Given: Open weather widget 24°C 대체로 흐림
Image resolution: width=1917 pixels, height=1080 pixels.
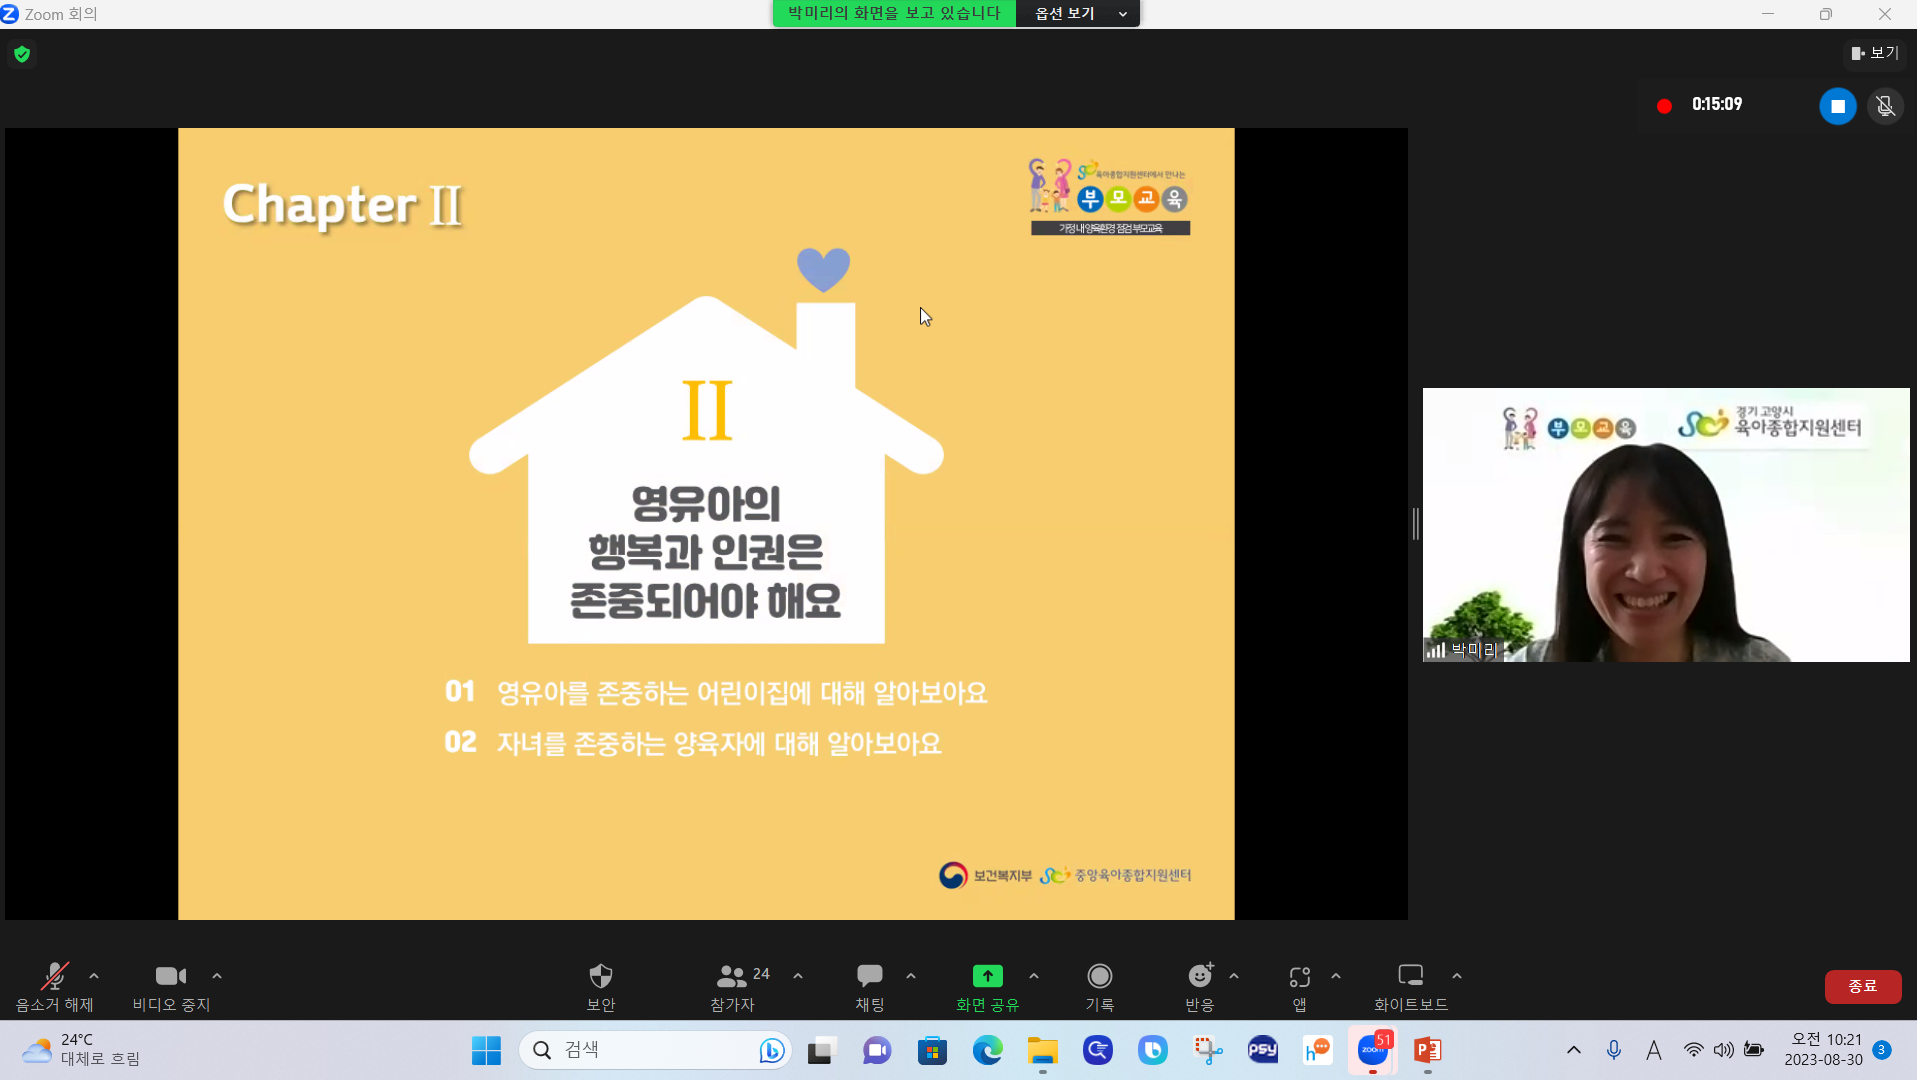Looking at the screenshot, I should coord(80,1050).
